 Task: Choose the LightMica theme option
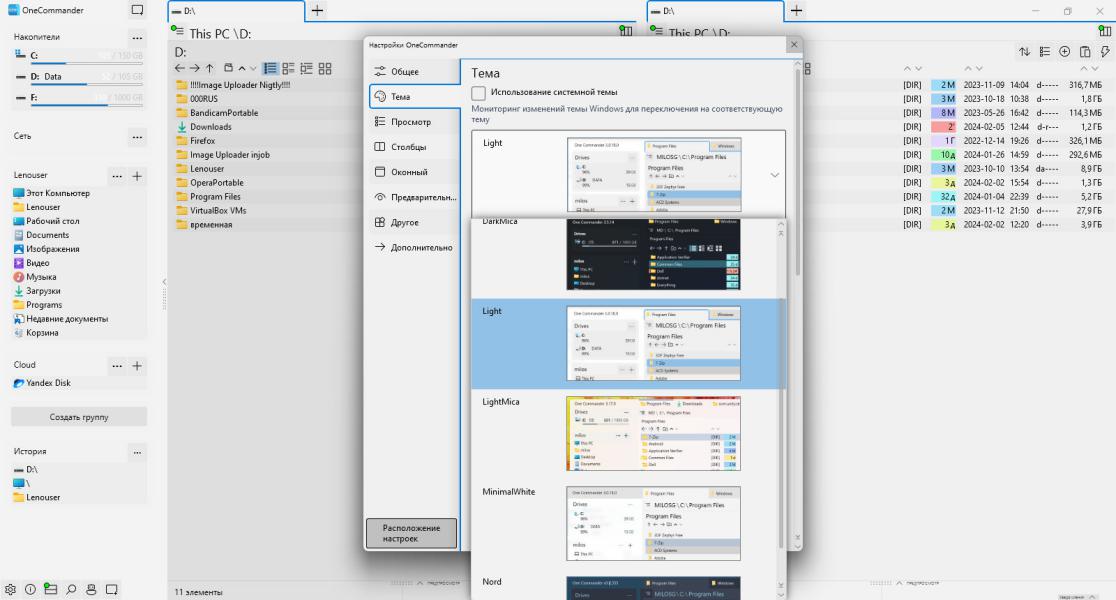(626, 433)
